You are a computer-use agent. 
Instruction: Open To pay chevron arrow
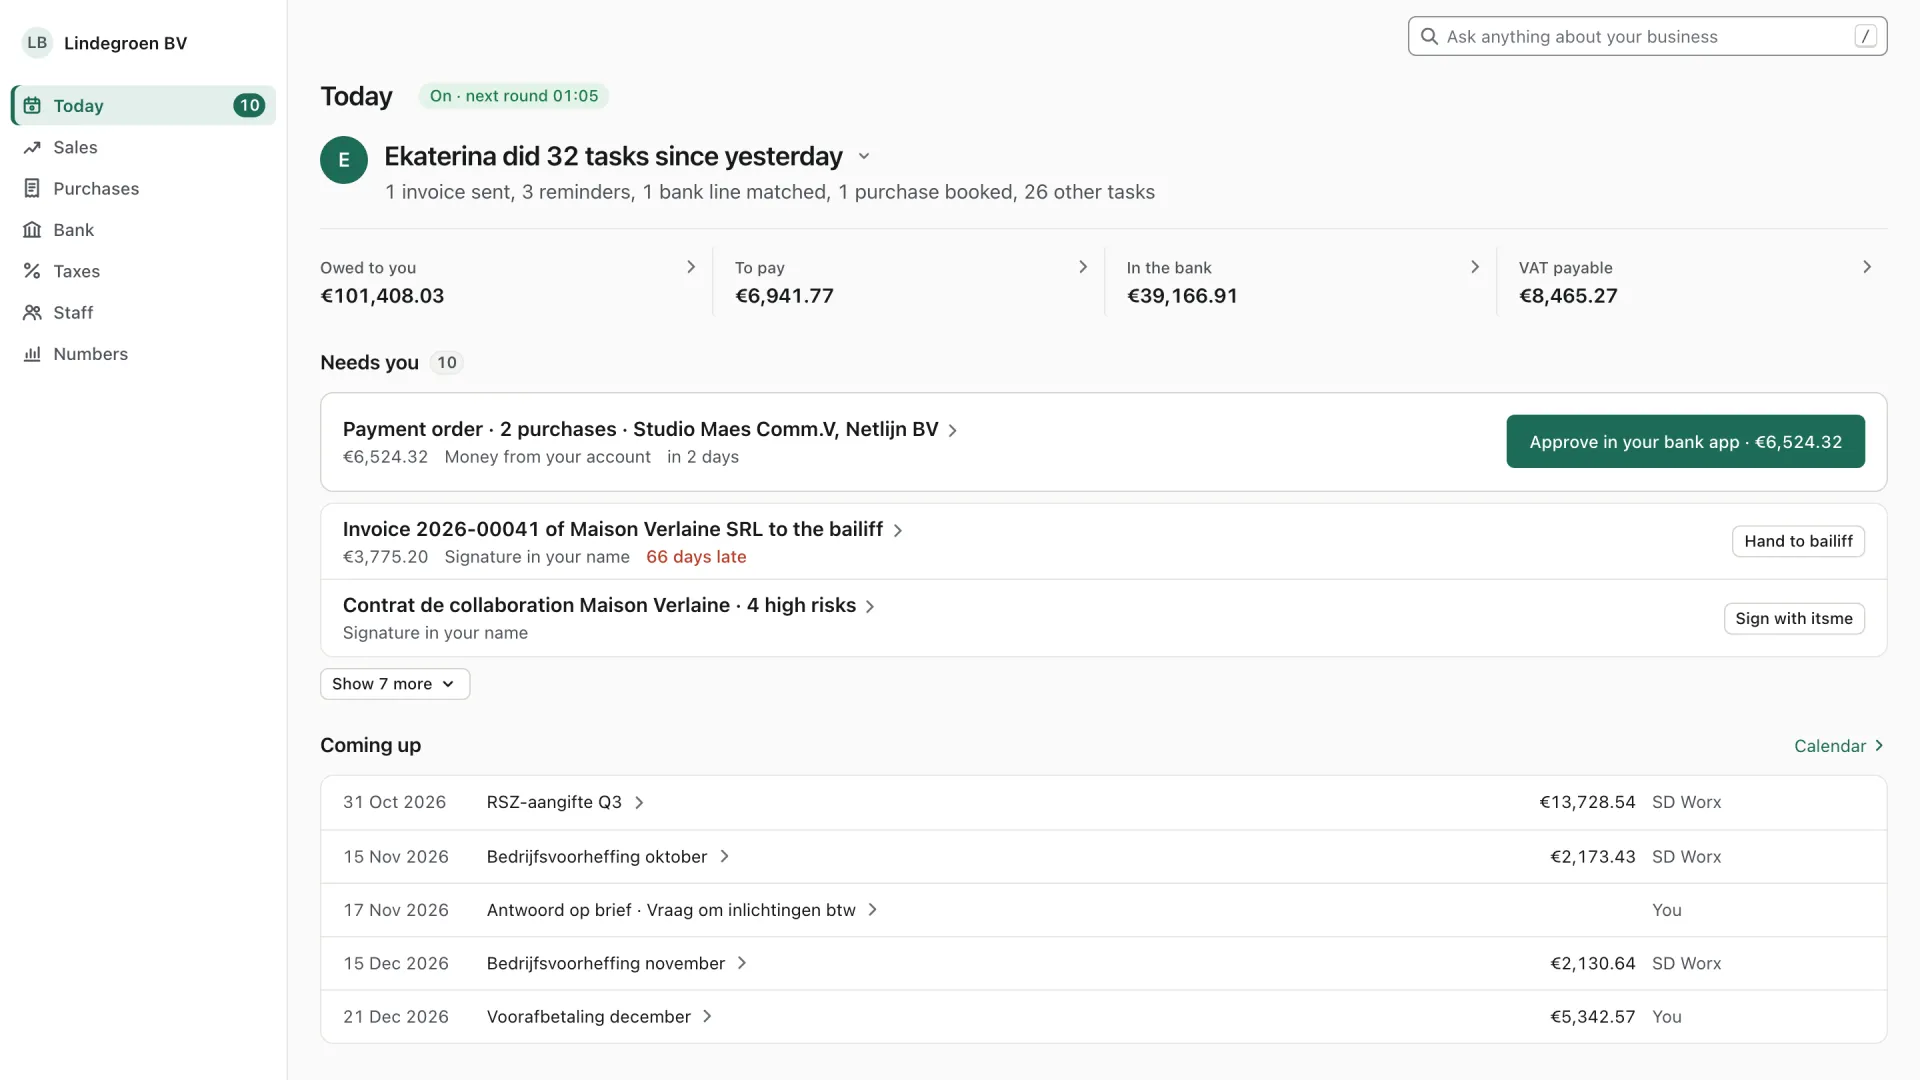pos(1082,267)
